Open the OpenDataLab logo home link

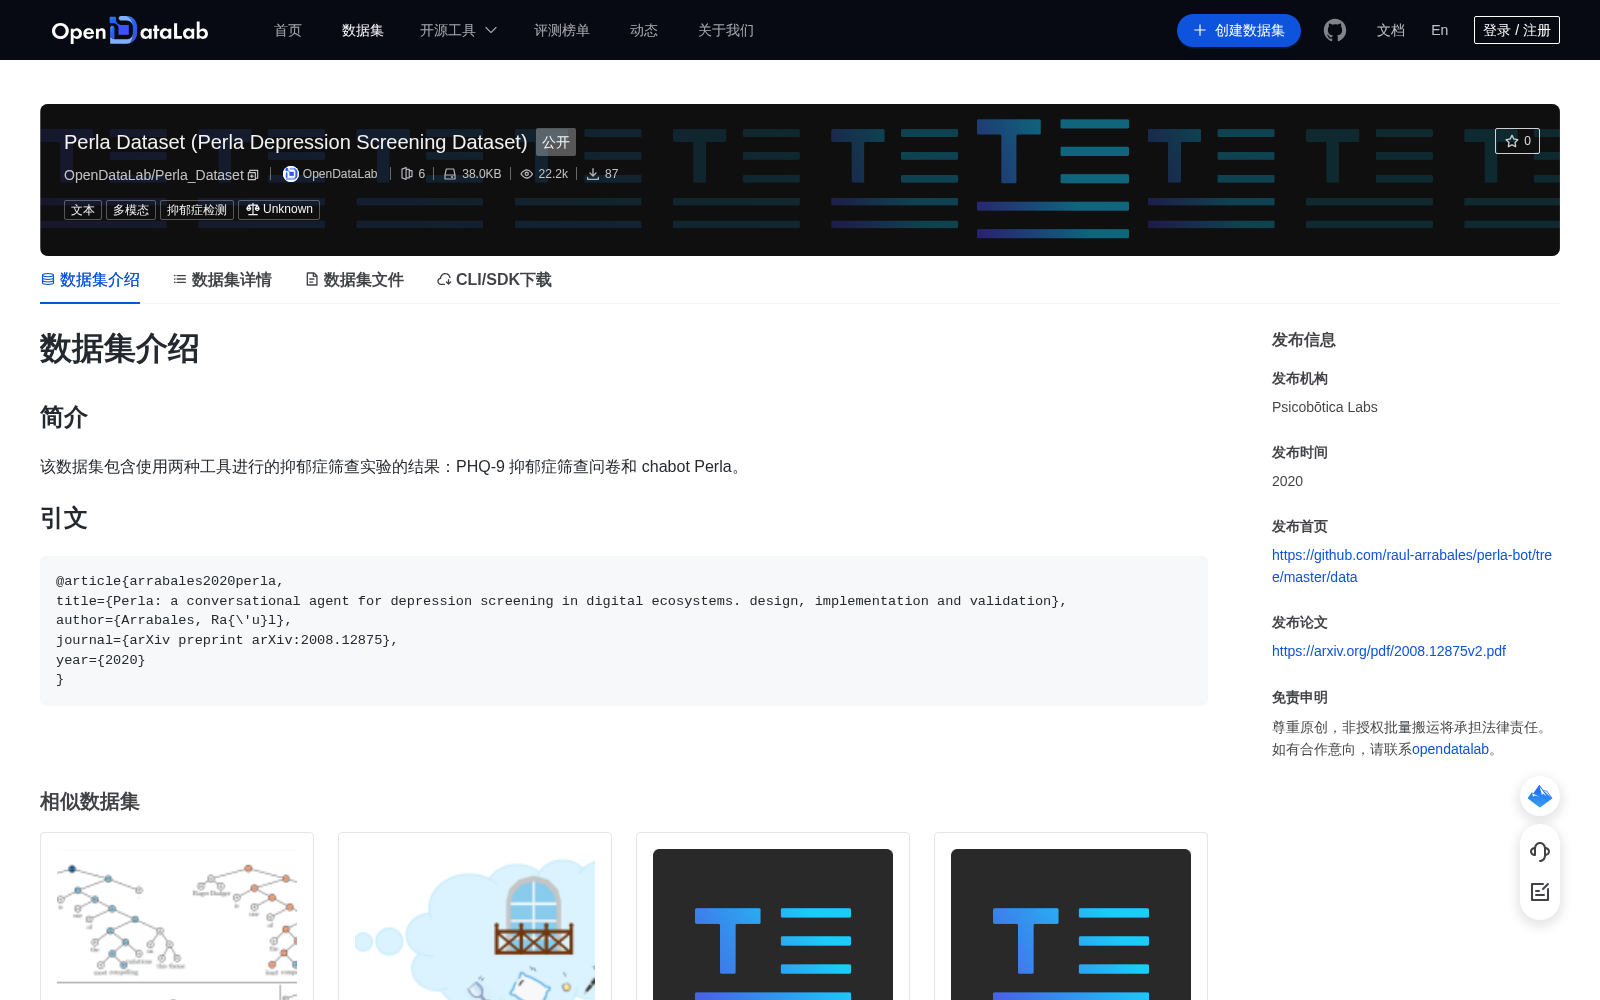[x=130, y=30]
